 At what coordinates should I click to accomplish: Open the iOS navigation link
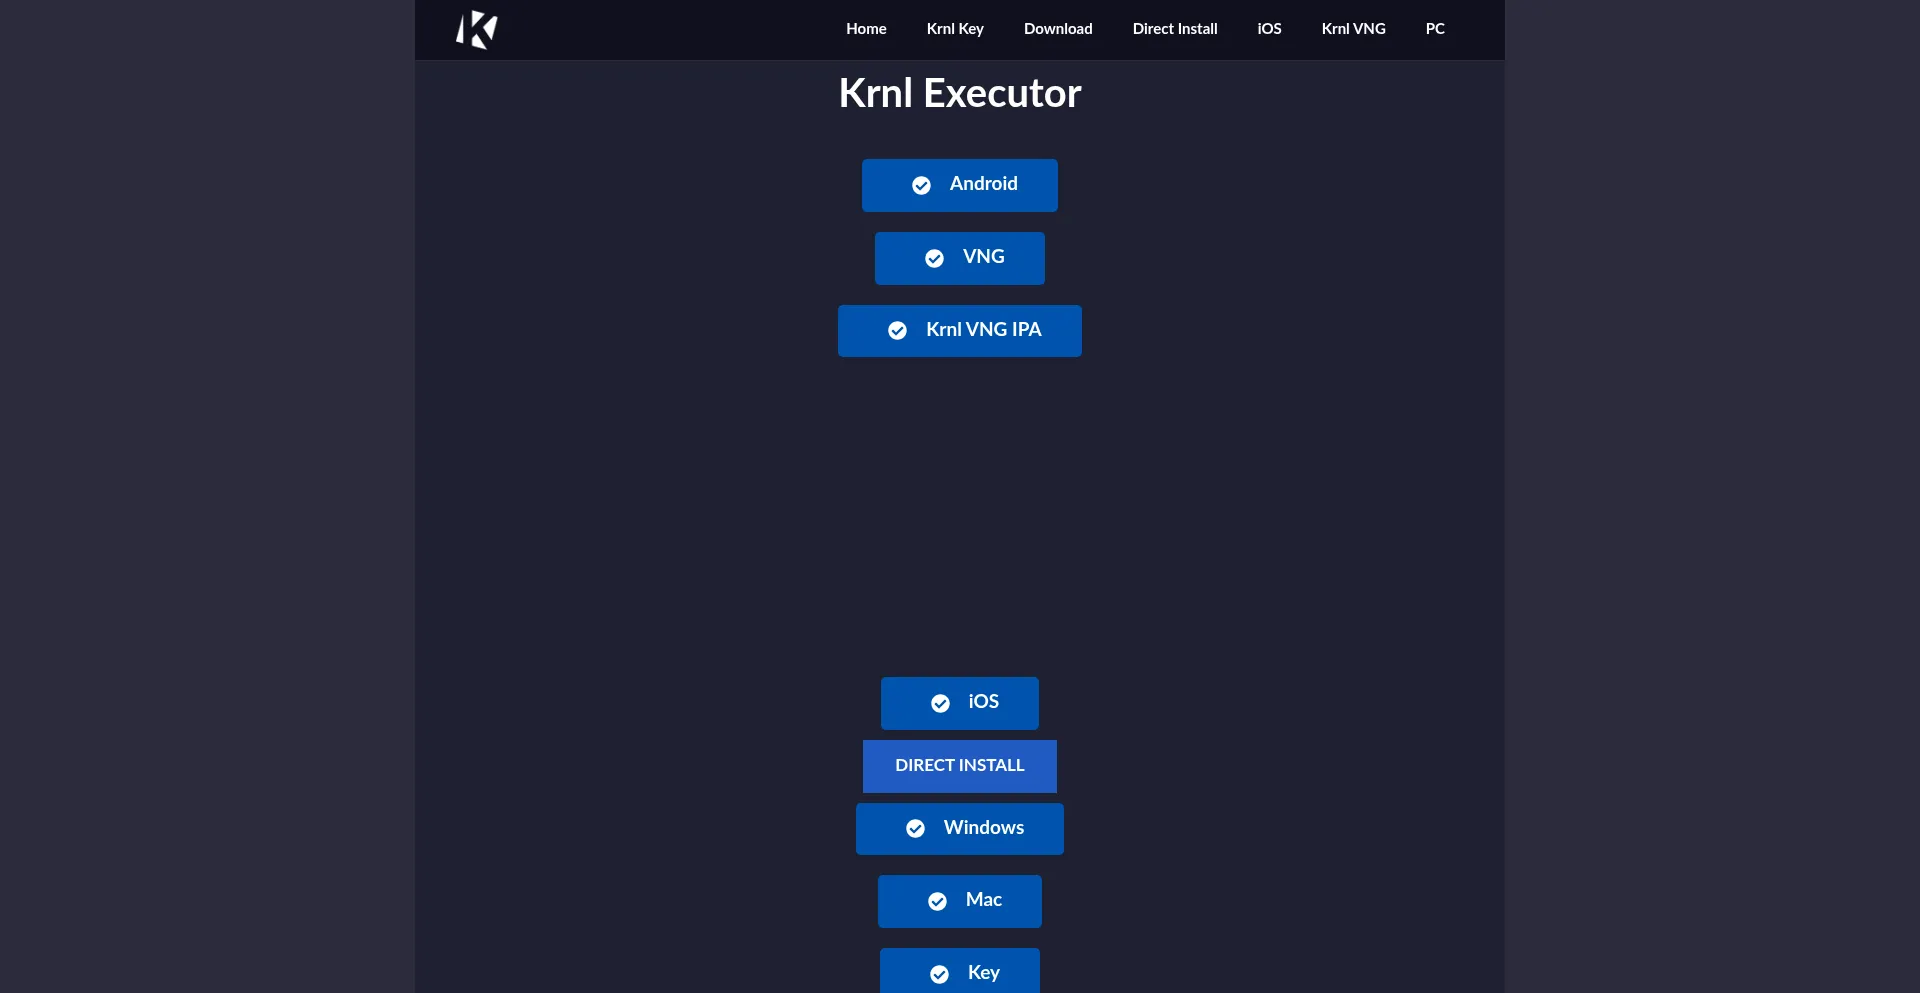pos(1268,29)
